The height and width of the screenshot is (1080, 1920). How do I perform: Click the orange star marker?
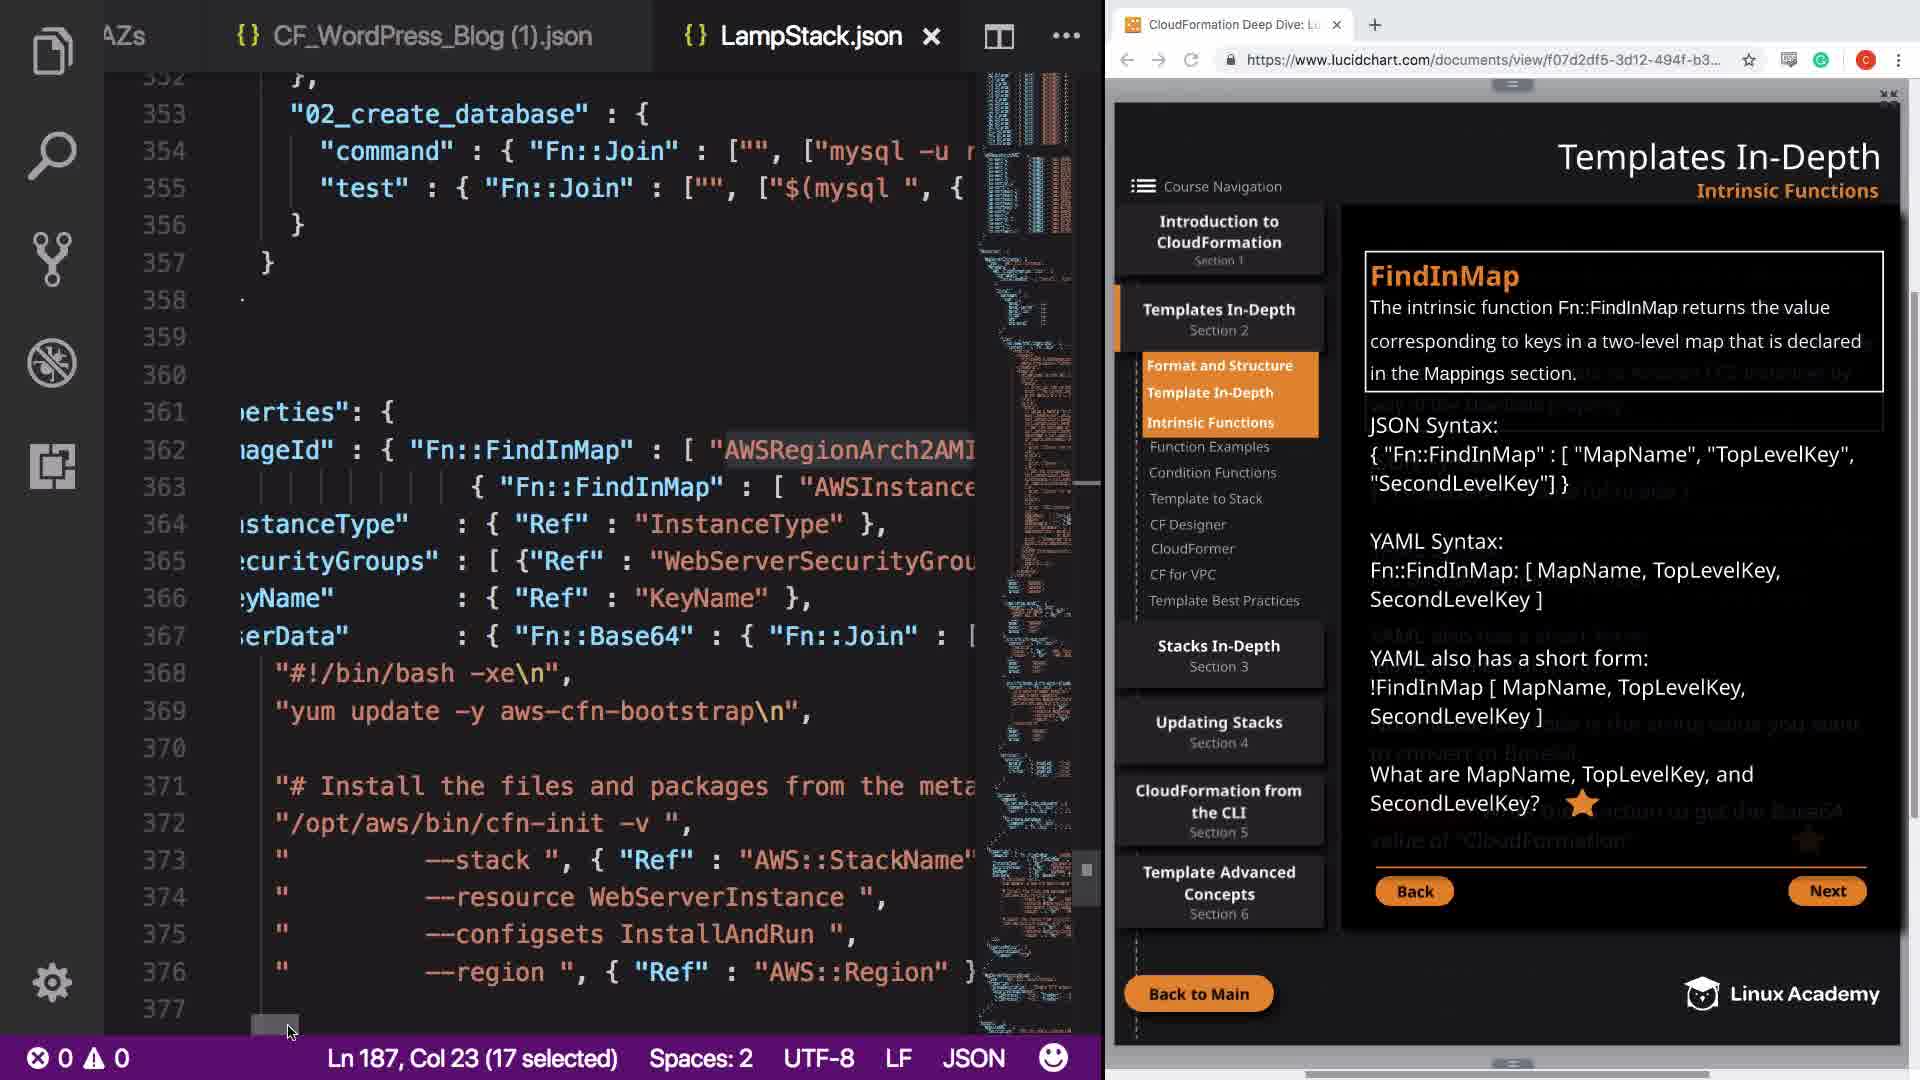pyautogui.click(x=1582, y=803)
